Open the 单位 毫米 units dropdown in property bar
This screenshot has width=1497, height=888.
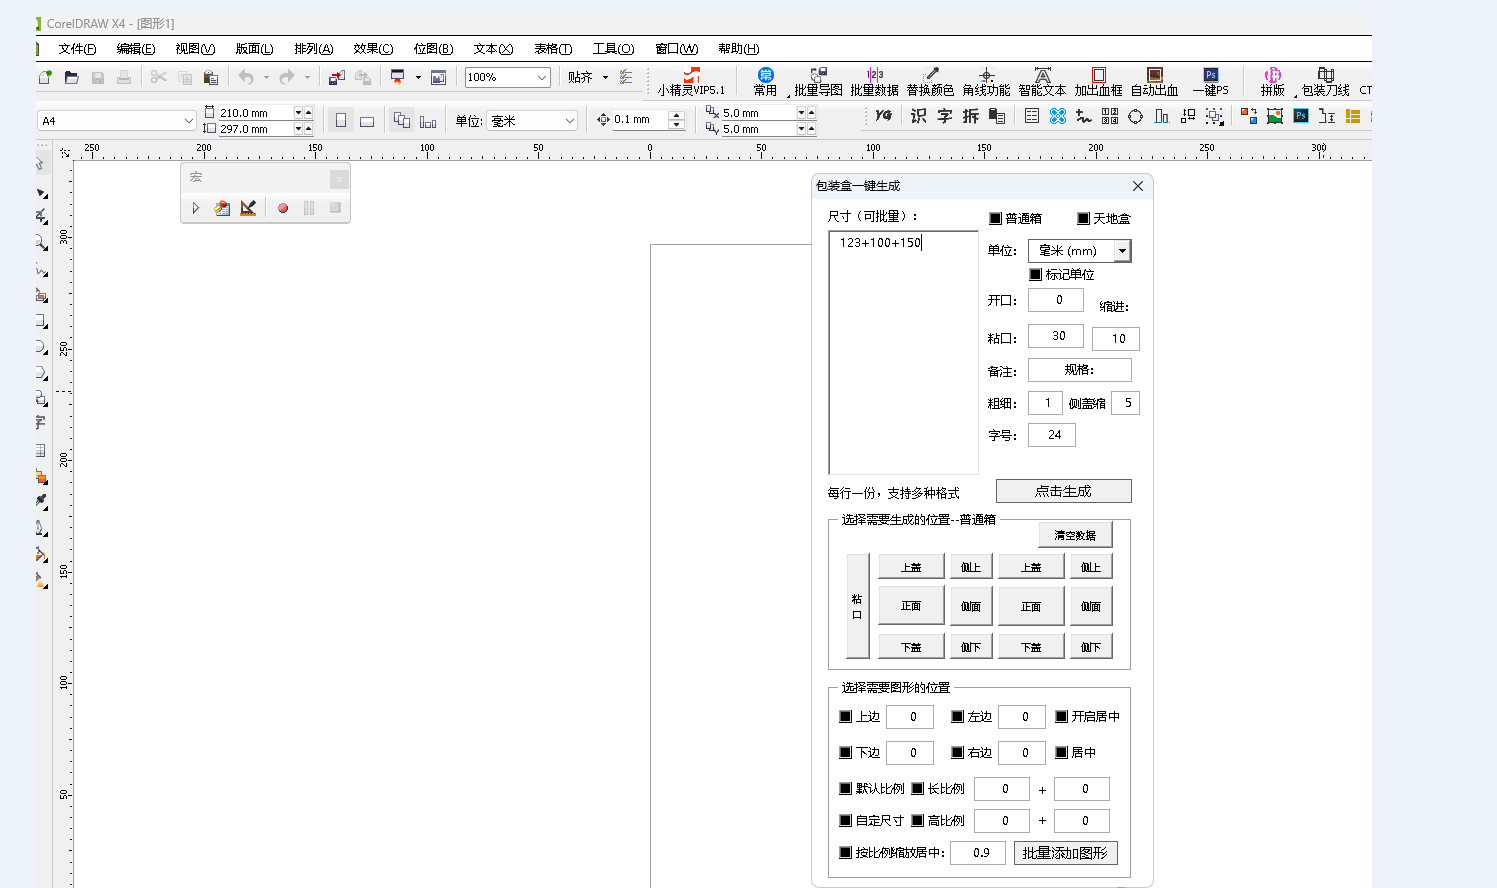pyautogui.click(x=570, y=120)
